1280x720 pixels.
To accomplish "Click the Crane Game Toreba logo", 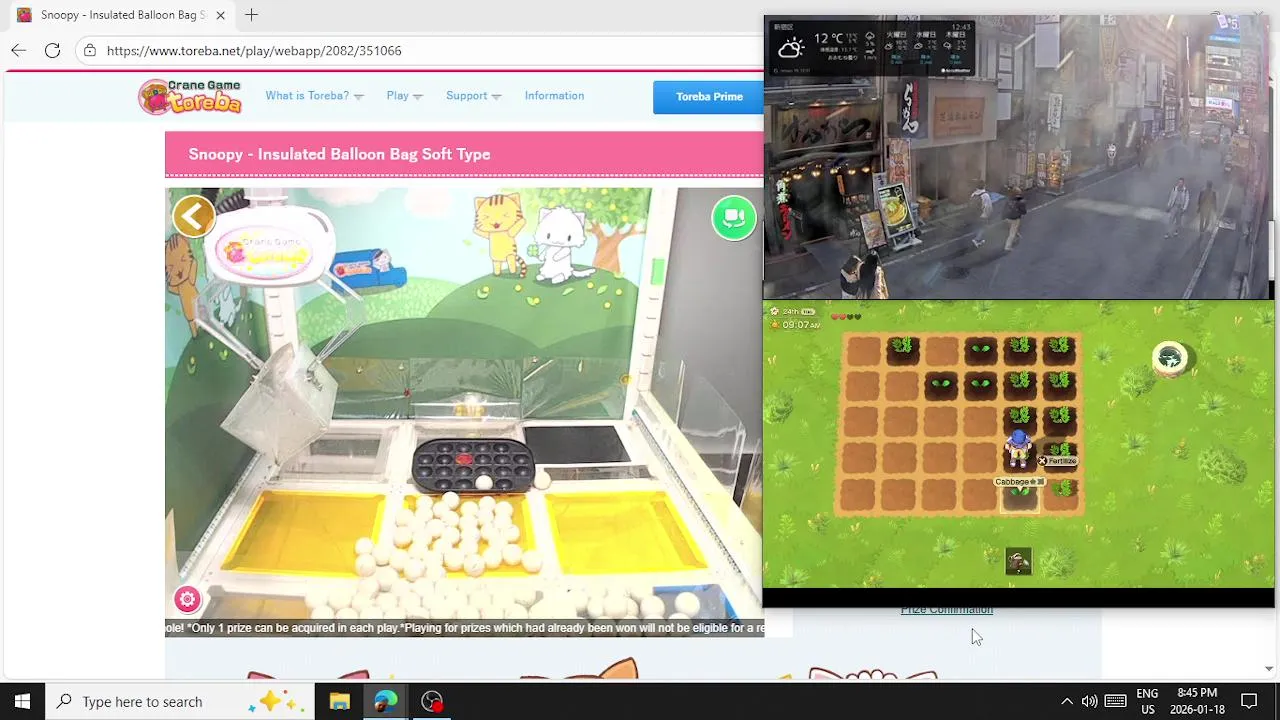I will click(190, 96).
